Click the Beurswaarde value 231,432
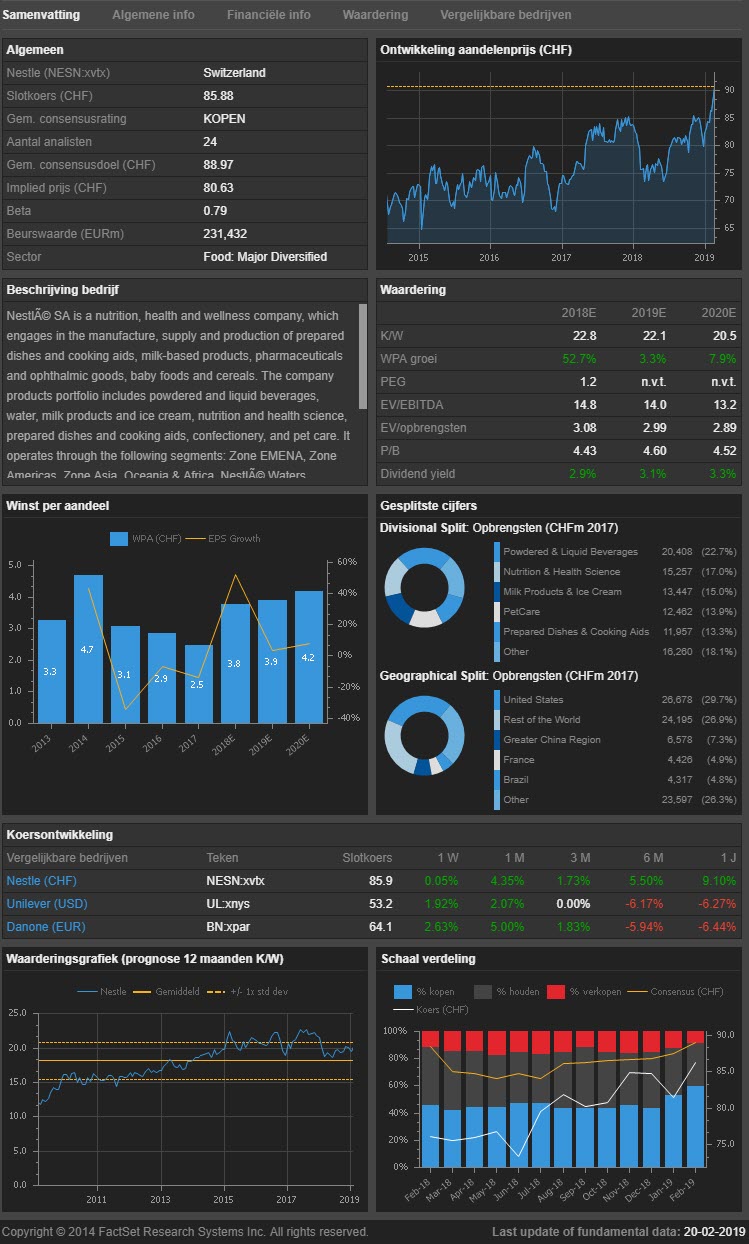Image resolution: width=749 pixels, height=1244 pixels. [225, 234]
